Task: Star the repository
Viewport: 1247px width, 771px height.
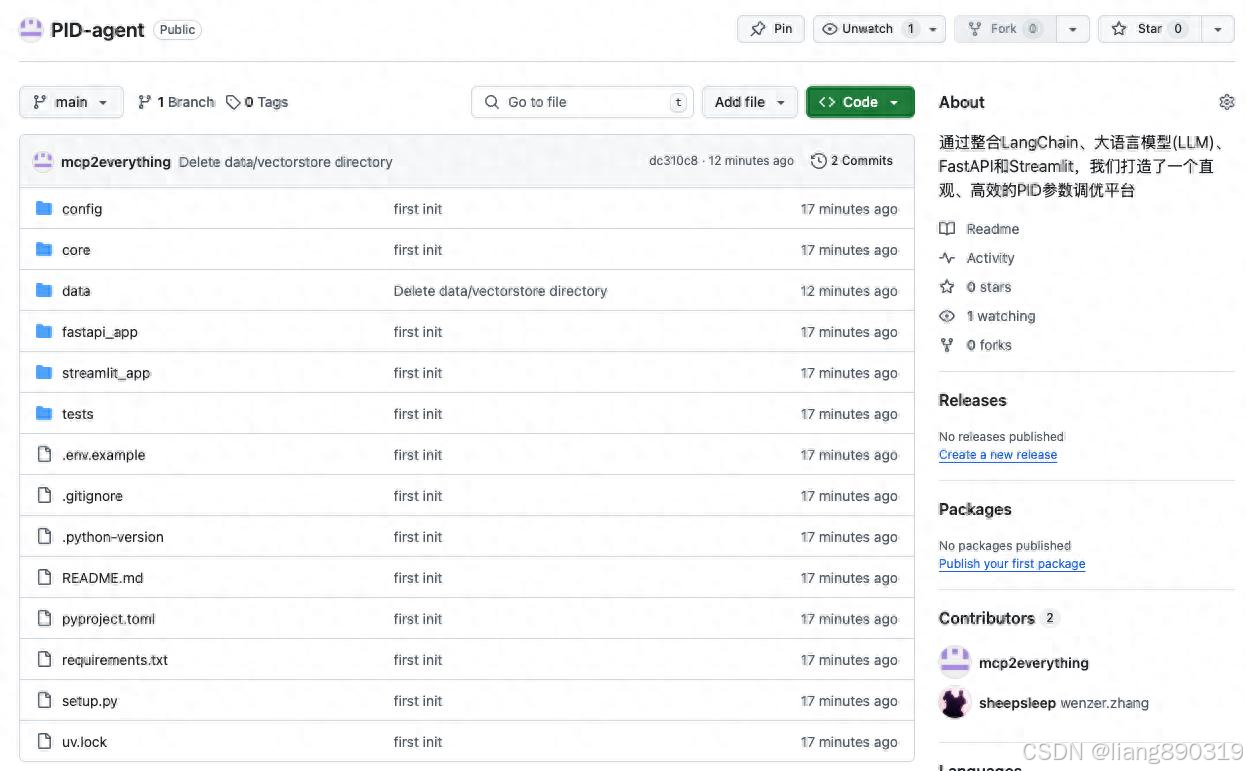Action: 1149,29
